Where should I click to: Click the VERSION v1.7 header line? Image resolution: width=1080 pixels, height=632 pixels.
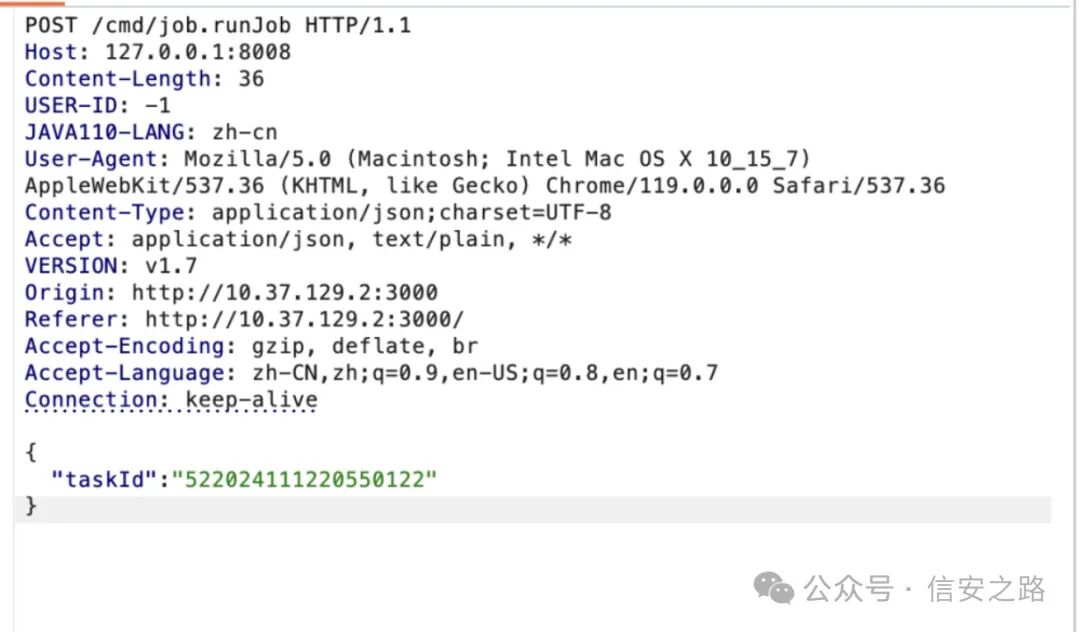(x=110, y=266)
